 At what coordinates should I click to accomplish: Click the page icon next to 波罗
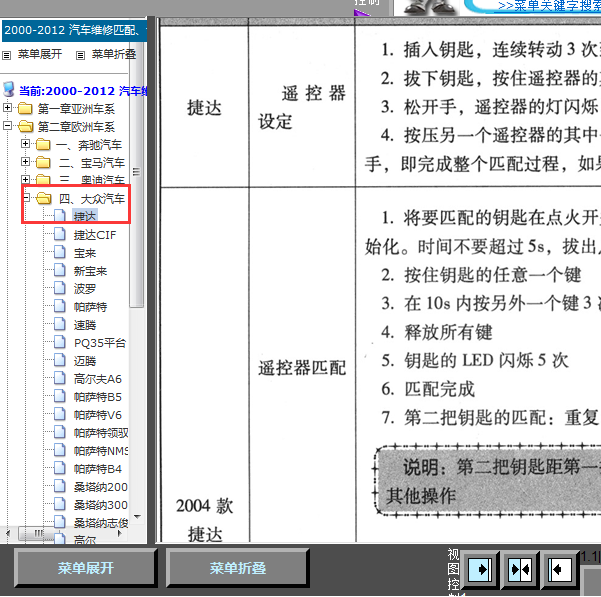coord(60,288)
